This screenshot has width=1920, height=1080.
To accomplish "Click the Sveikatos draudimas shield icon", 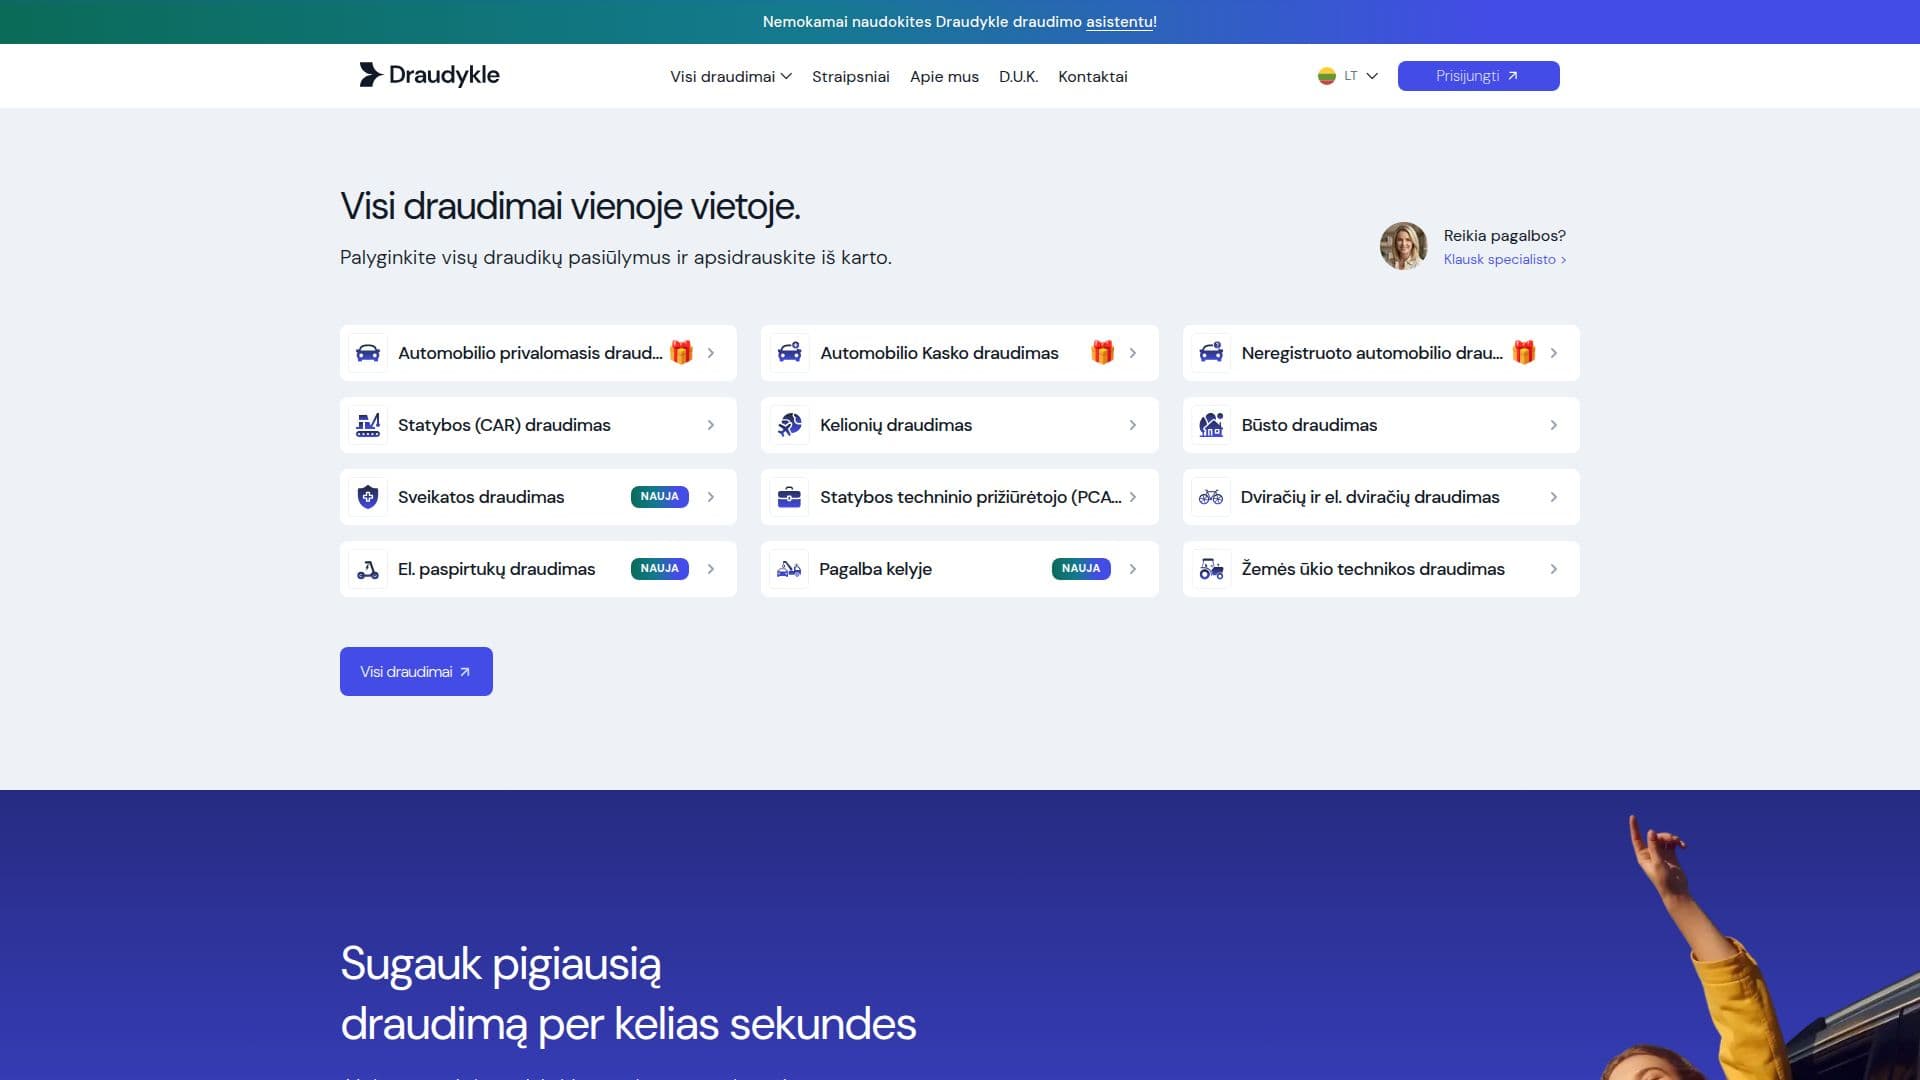I will (368, 497).
